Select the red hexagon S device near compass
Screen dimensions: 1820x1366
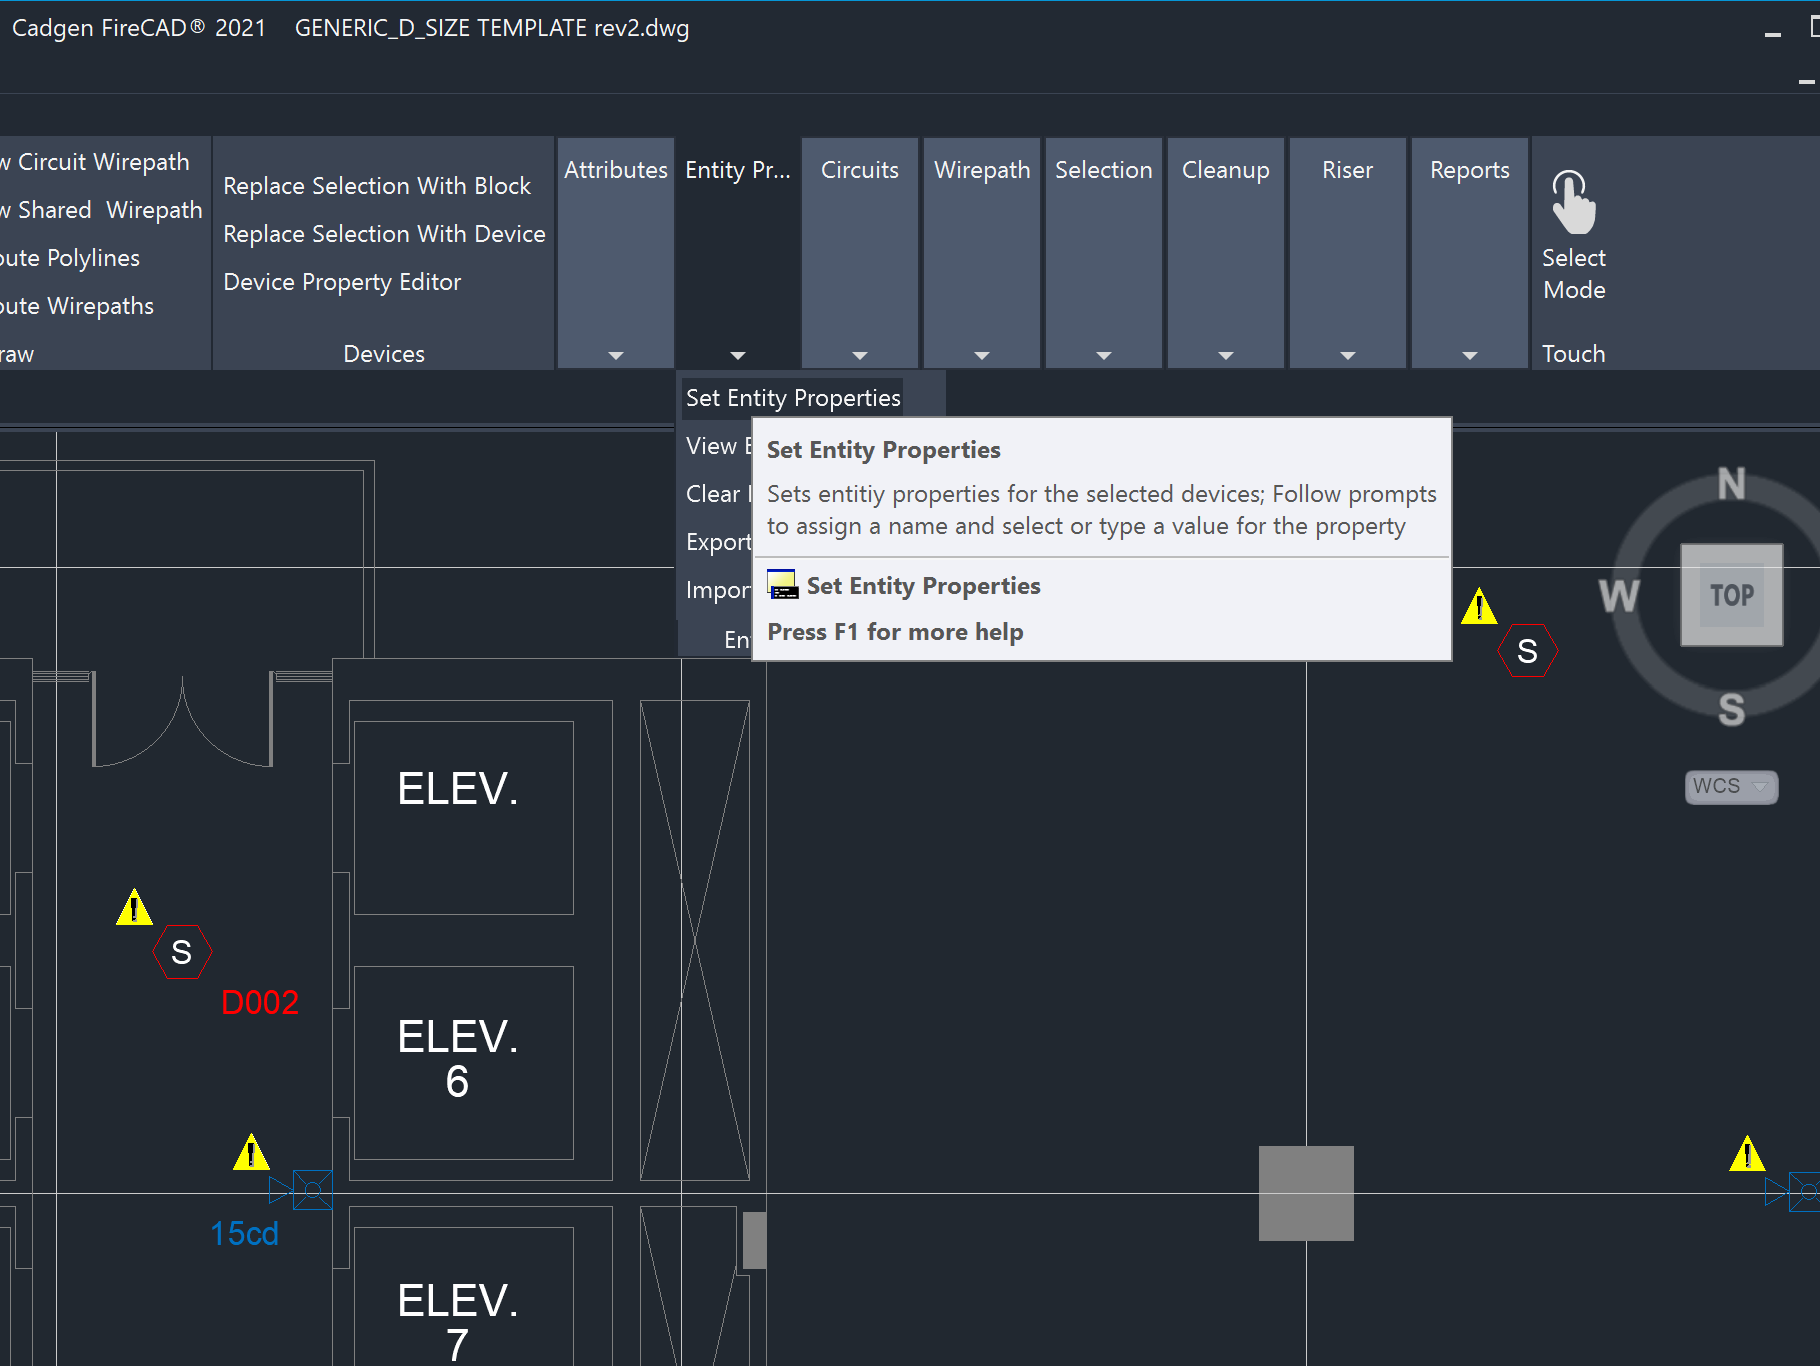[1527, 651]
